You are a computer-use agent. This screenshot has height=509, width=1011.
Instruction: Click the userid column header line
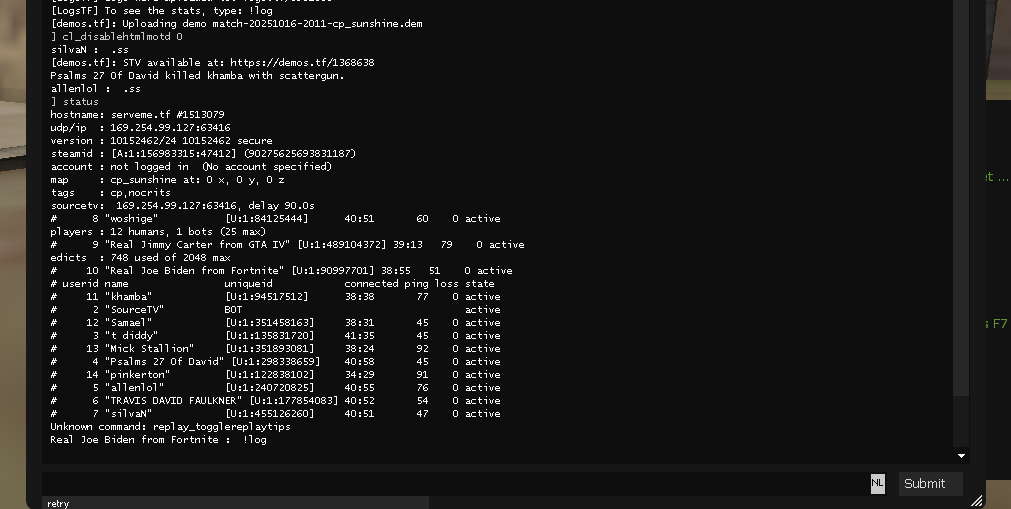pos(272,283)
